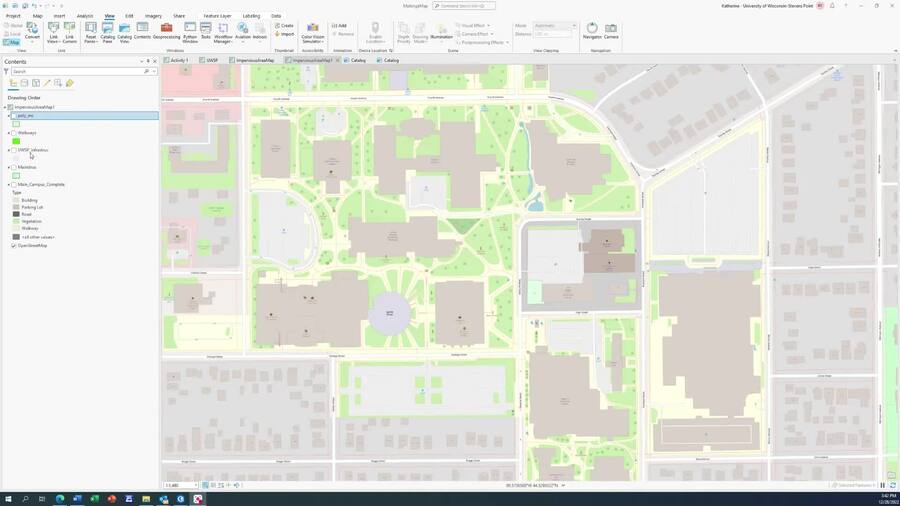Open the Tasks pane

pyautogui.click(x=205, y=31)
